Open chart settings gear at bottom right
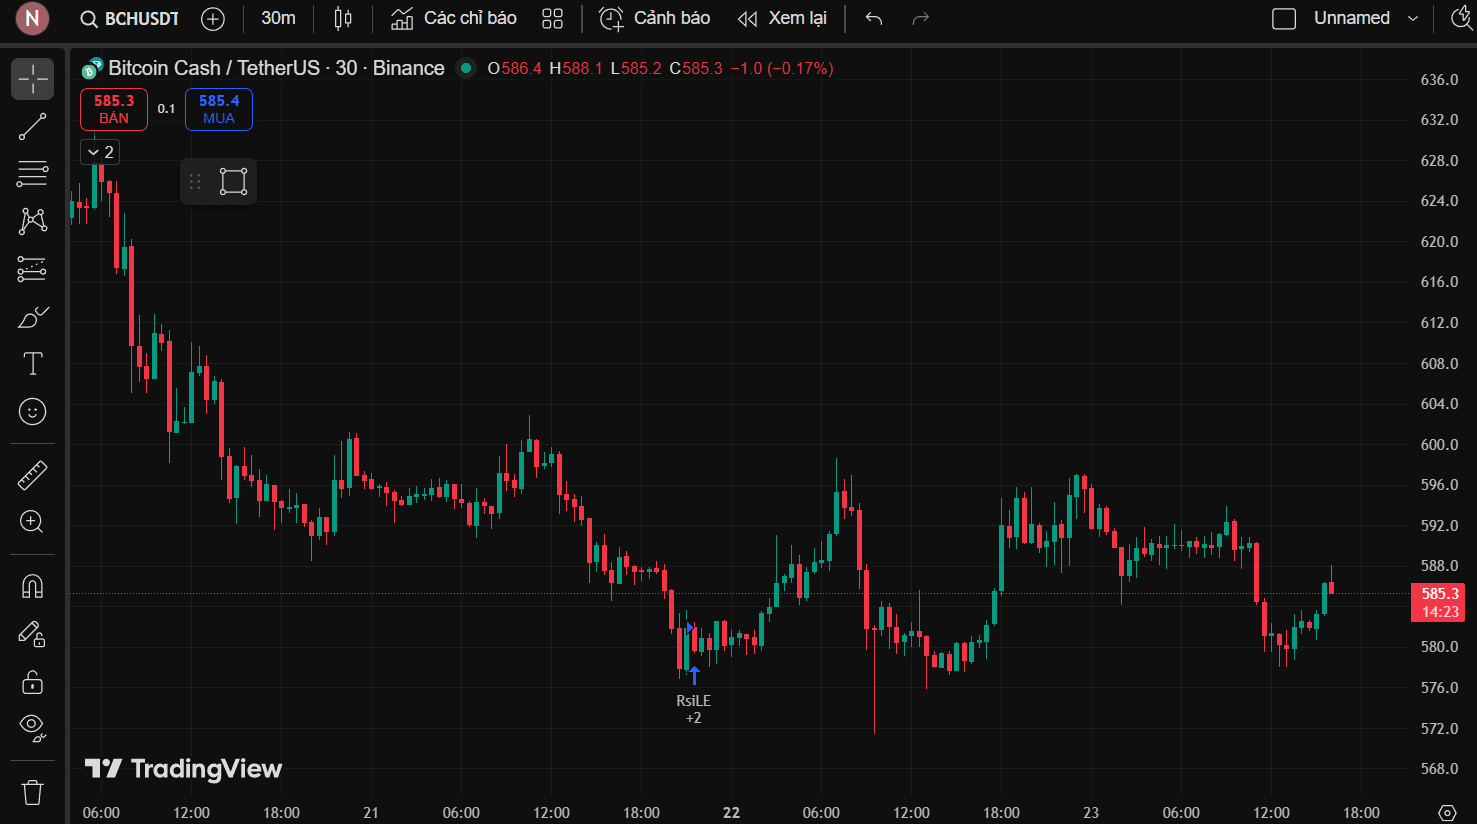 (1447, 812)
